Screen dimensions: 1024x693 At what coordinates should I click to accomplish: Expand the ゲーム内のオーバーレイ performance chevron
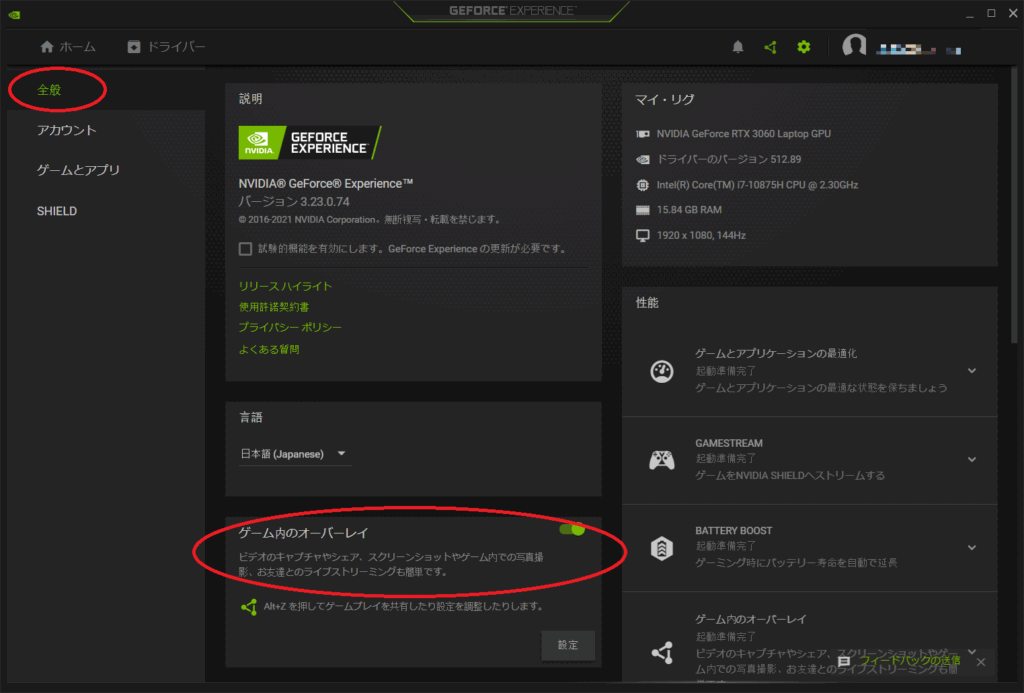click(x=972, y=652)
